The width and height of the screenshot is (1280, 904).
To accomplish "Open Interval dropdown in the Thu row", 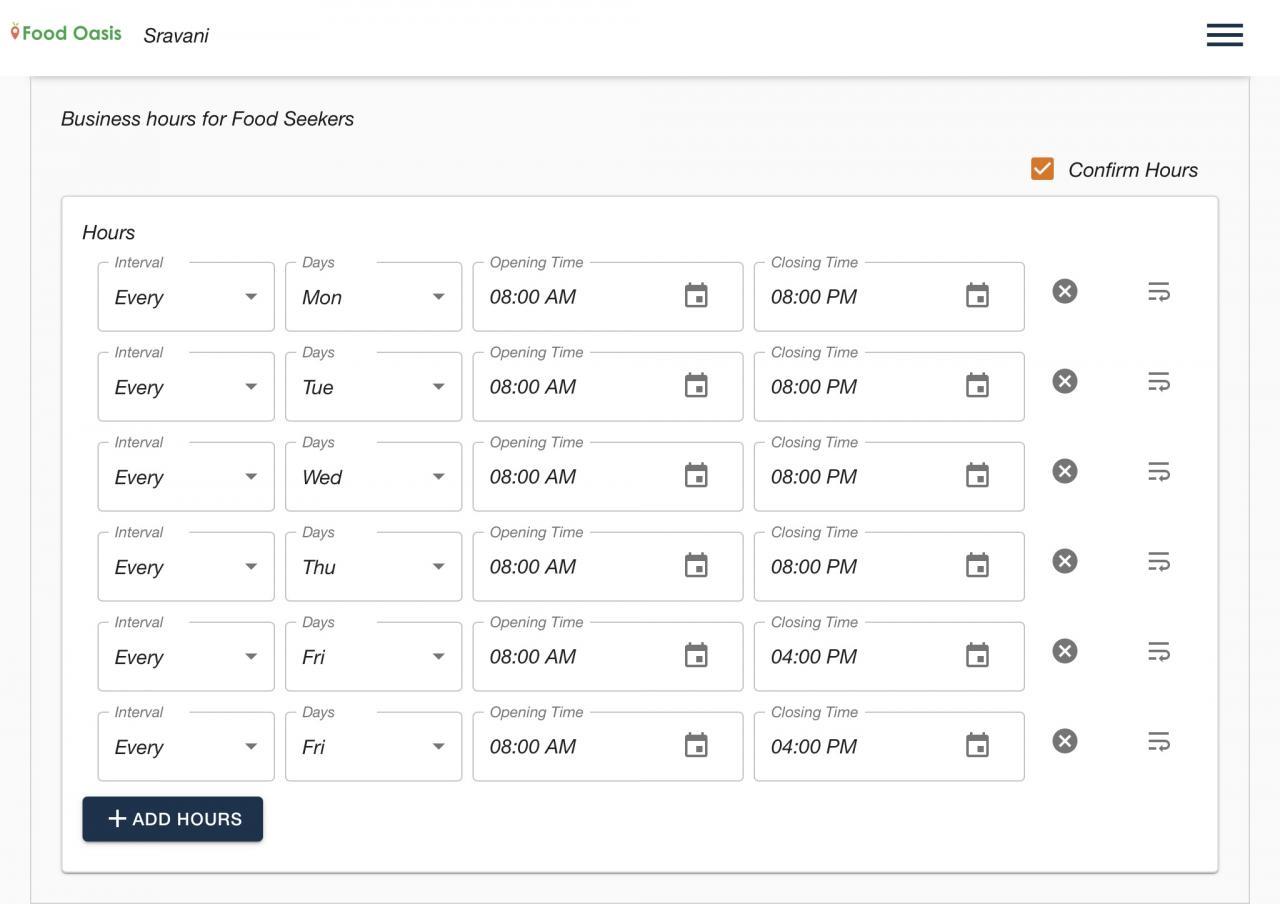I will click(x=186, y=567).
